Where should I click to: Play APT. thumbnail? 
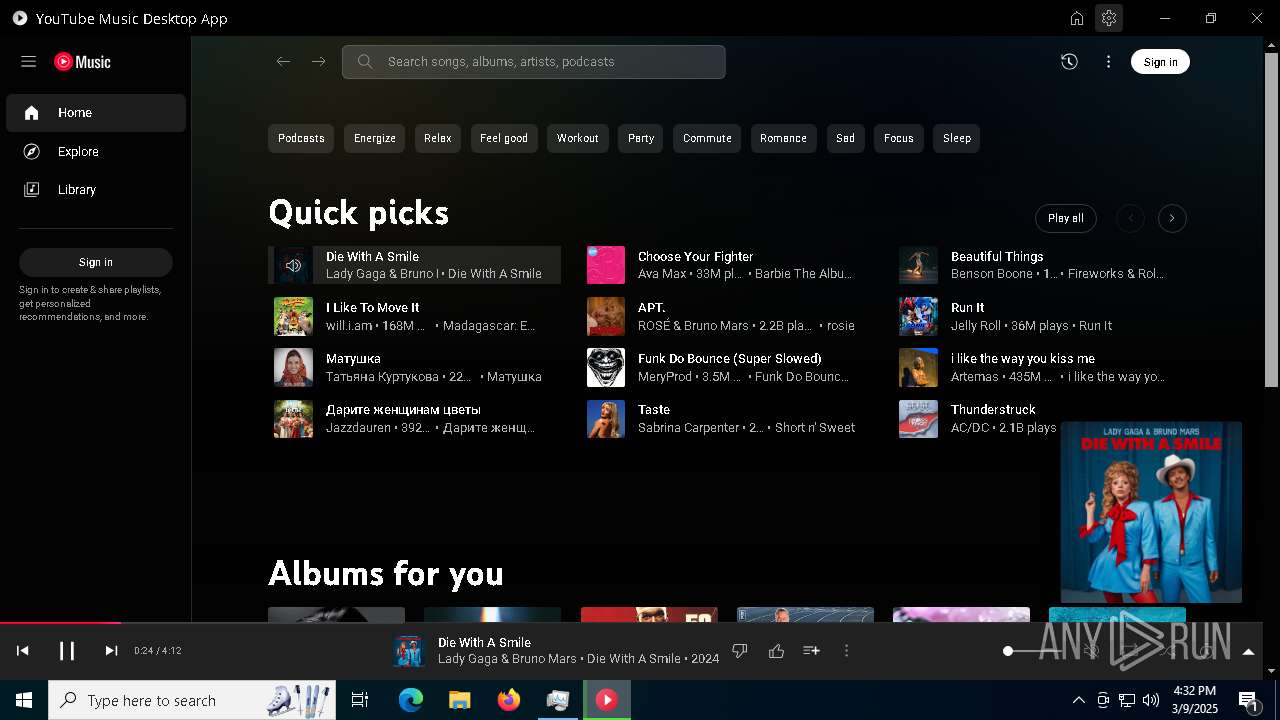[x=606, y=316]
